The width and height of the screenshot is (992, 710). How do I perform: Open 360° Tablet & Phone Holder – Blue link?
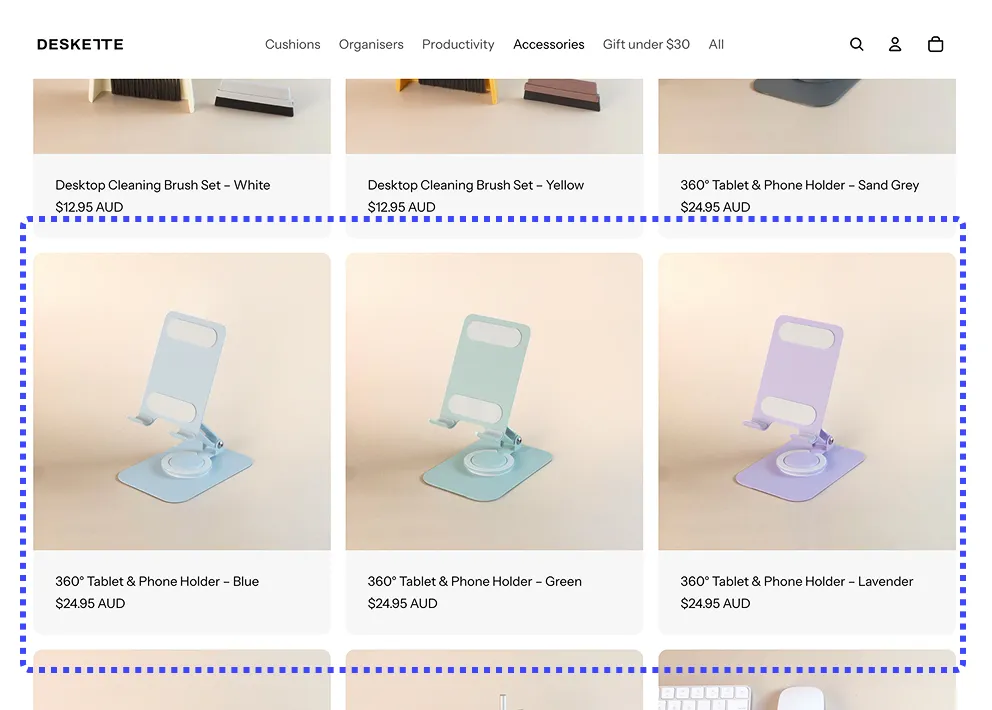pyautogui.click(x=157, y=581)
